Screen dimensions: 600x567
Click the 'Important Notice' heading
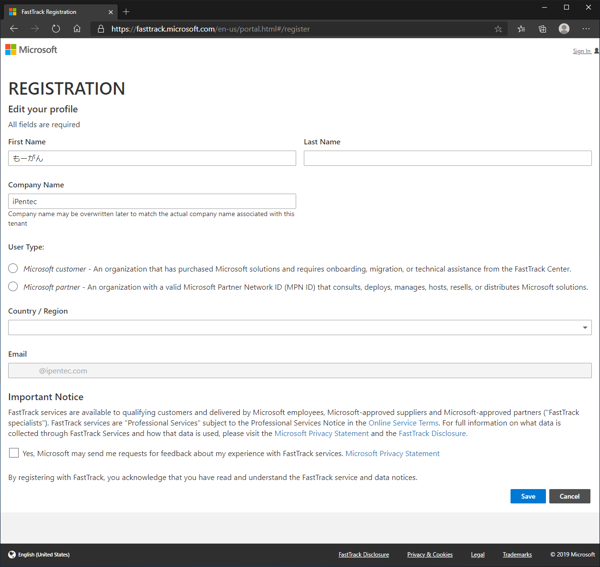[46, 397]
